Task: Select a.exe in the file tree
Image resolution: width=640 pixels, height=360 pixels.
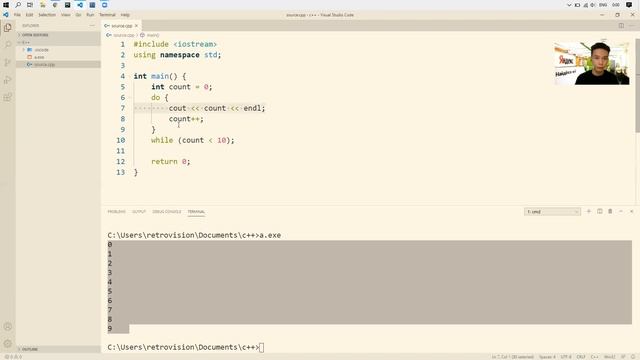Action: (58, 57)
